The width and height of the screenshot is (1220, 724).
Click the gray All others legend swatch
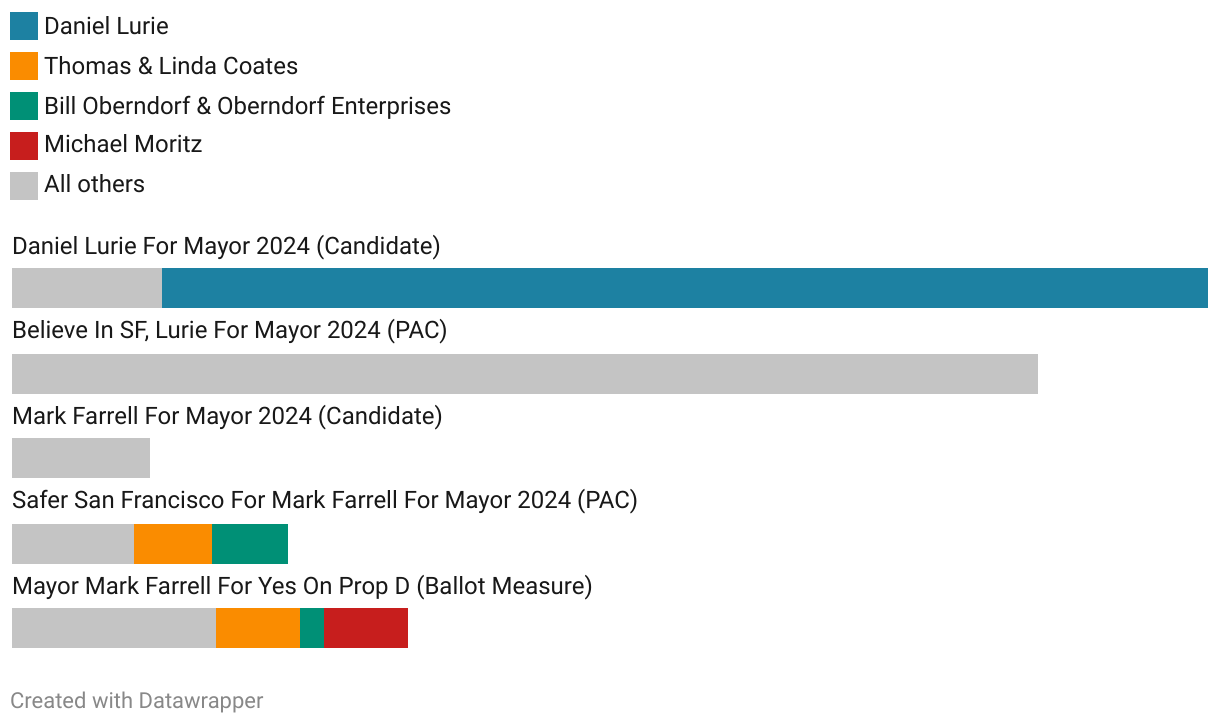24,185
